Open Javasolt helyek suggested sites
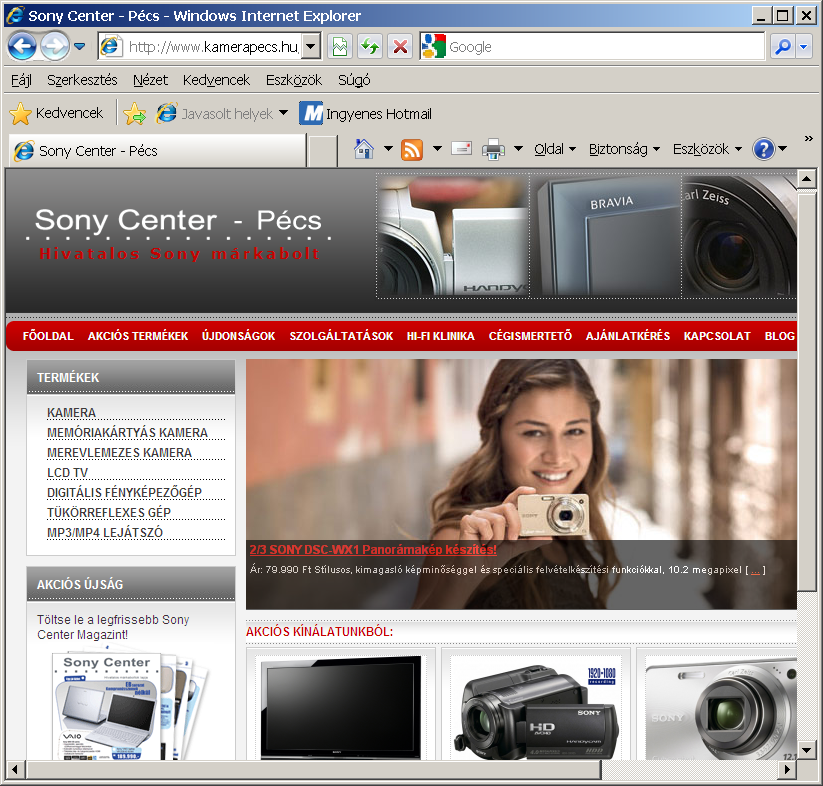Screen dimensions: 823x786 222,113
